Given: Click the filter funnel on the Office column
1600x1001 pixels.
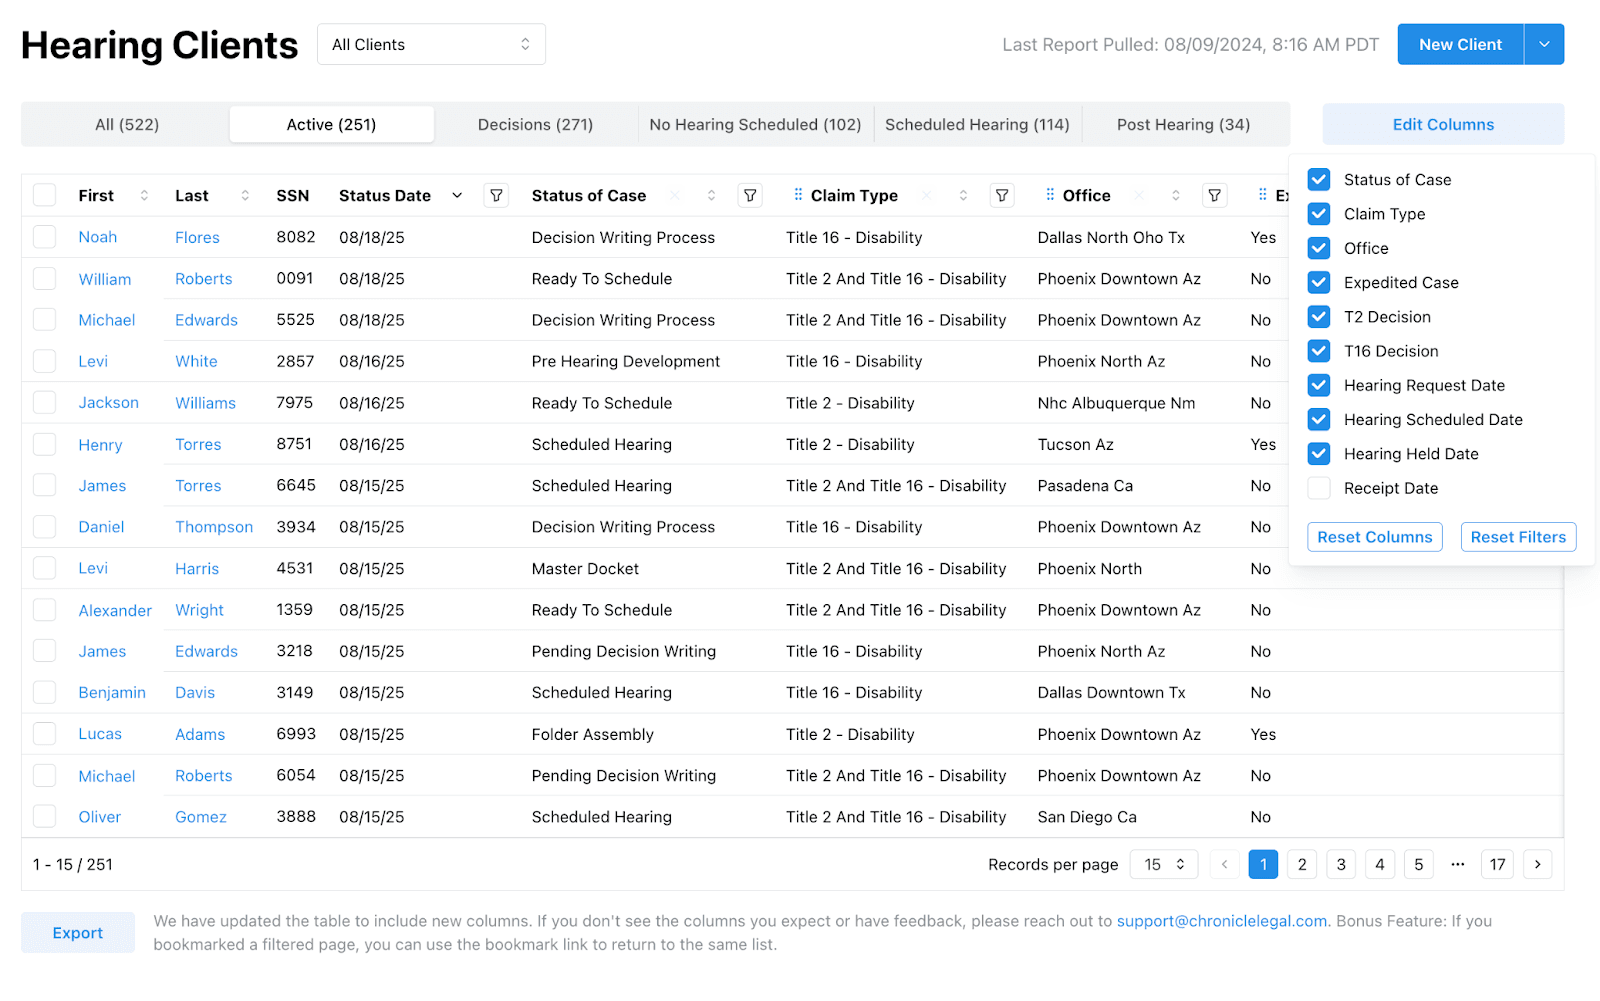Looking at the screenshot, I should [1214, 195].
